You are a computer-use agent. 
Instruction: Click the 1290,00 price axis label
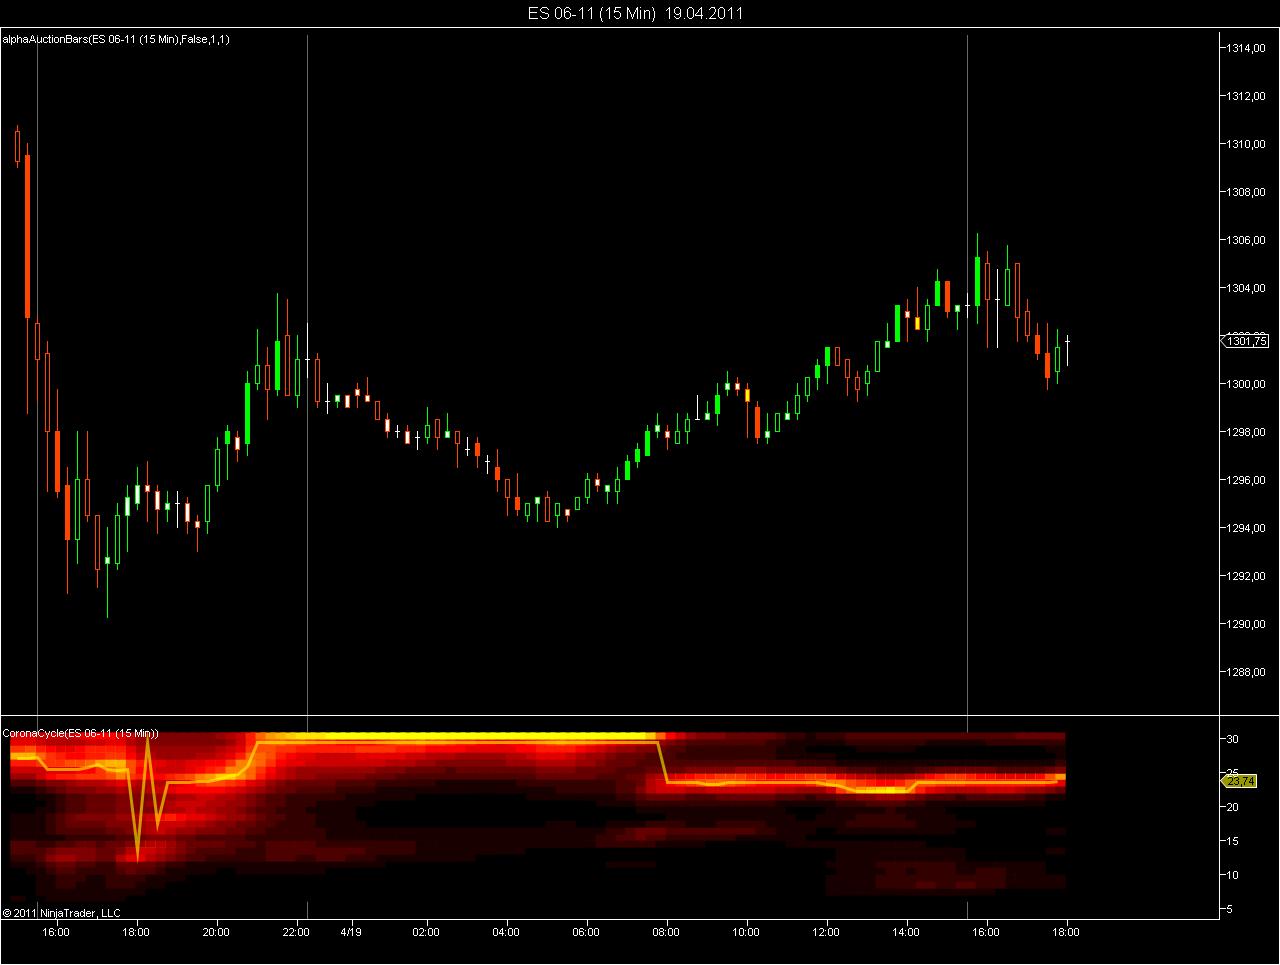tap(1247, 624)
